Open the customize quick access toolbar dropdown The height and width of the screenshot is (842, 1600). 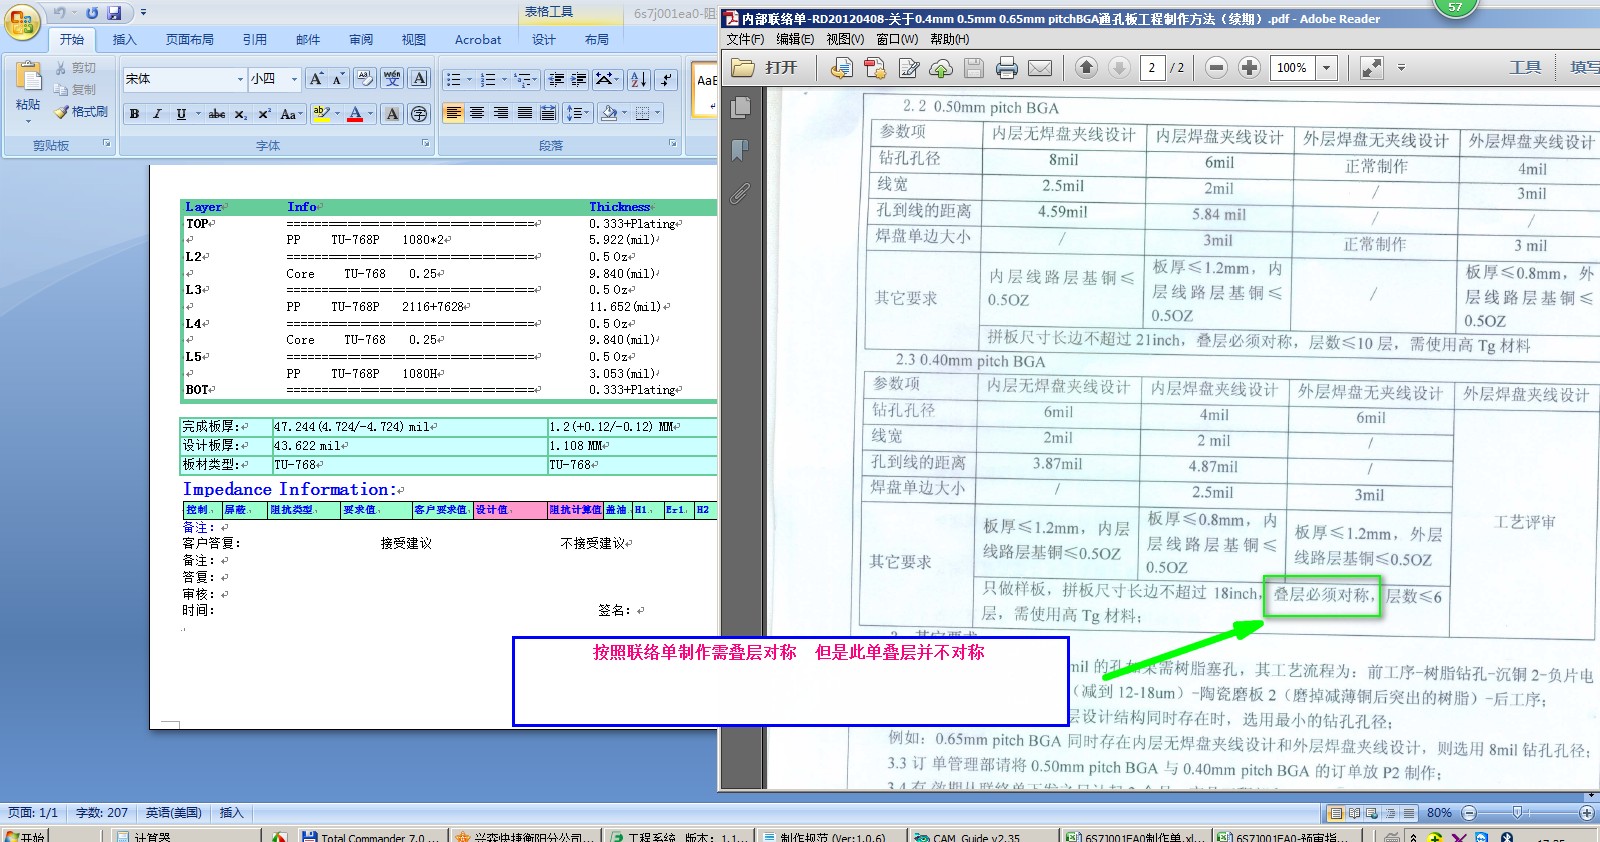(x=143, y=13)
